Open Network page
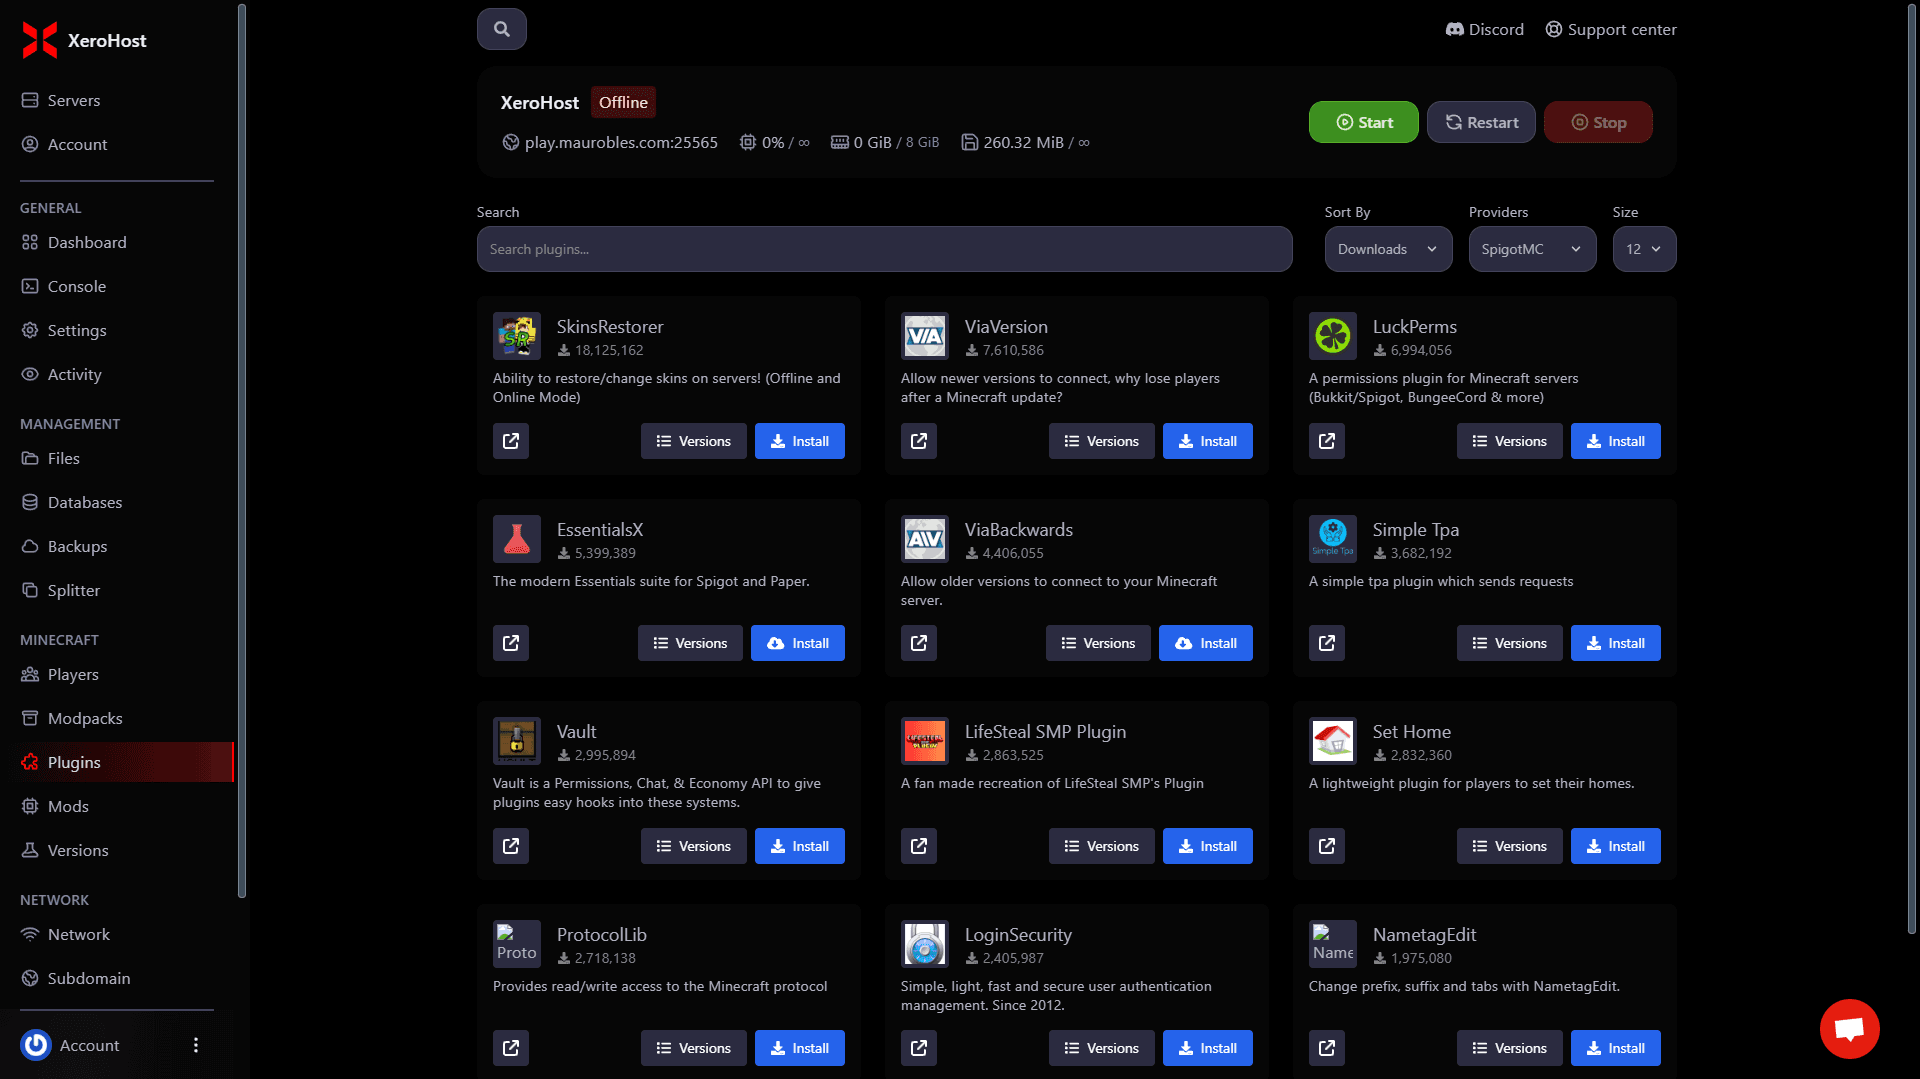 [117, 934]
